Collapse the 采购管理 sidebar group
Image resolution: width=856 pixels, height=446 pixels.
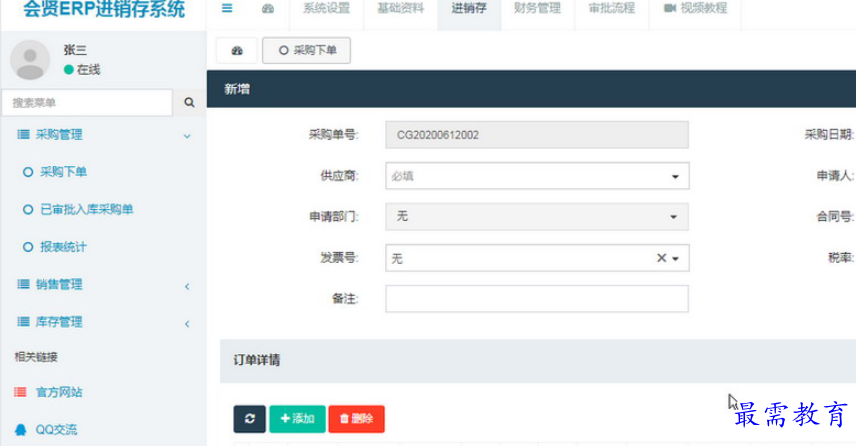click(x=104, y=135)
